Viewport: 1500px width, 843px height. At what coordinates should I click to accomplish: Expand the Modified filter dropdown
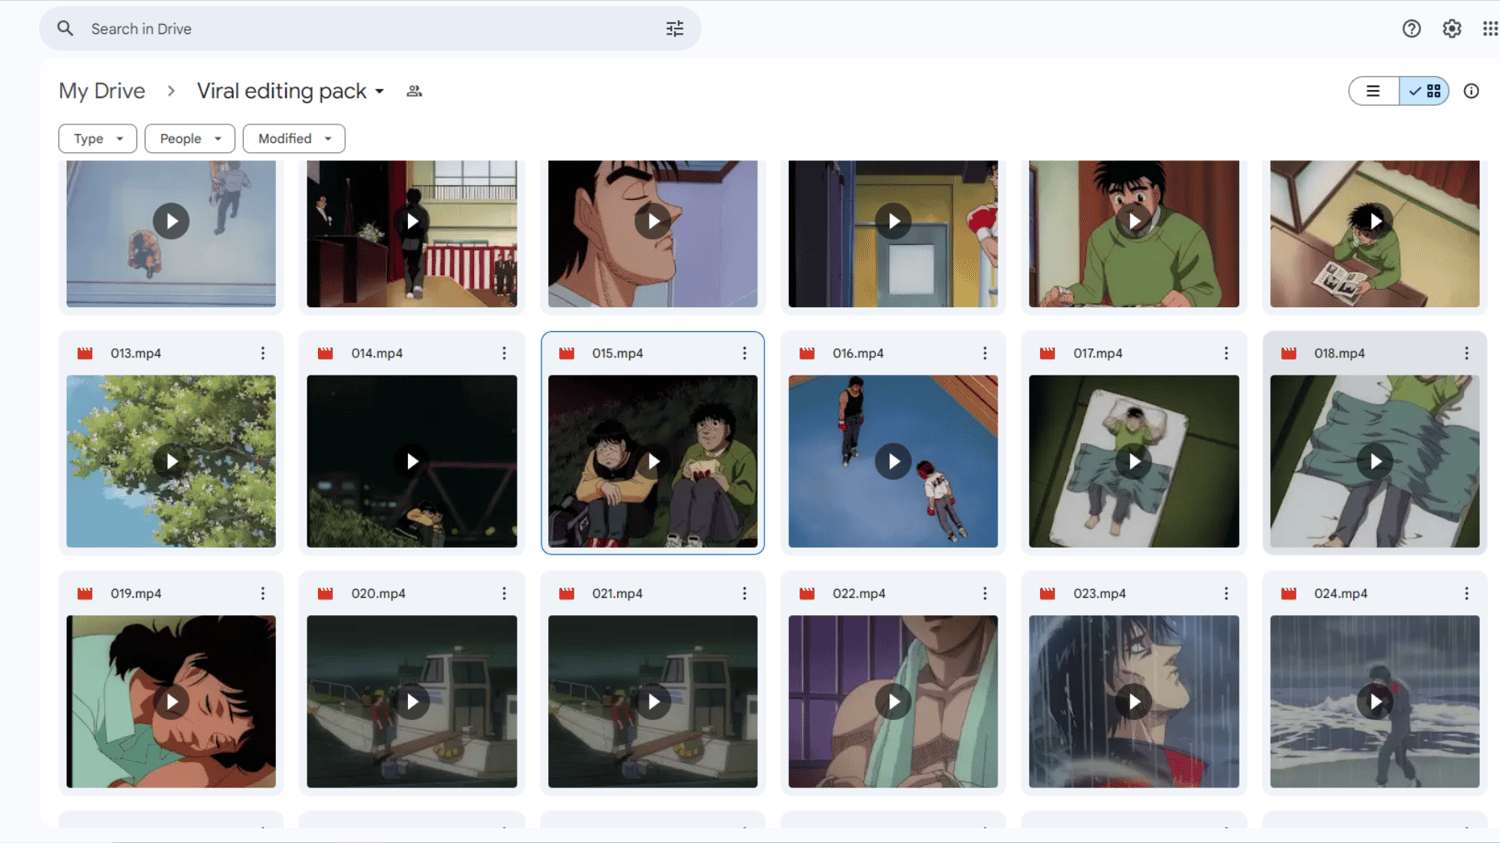pos(294,139)
